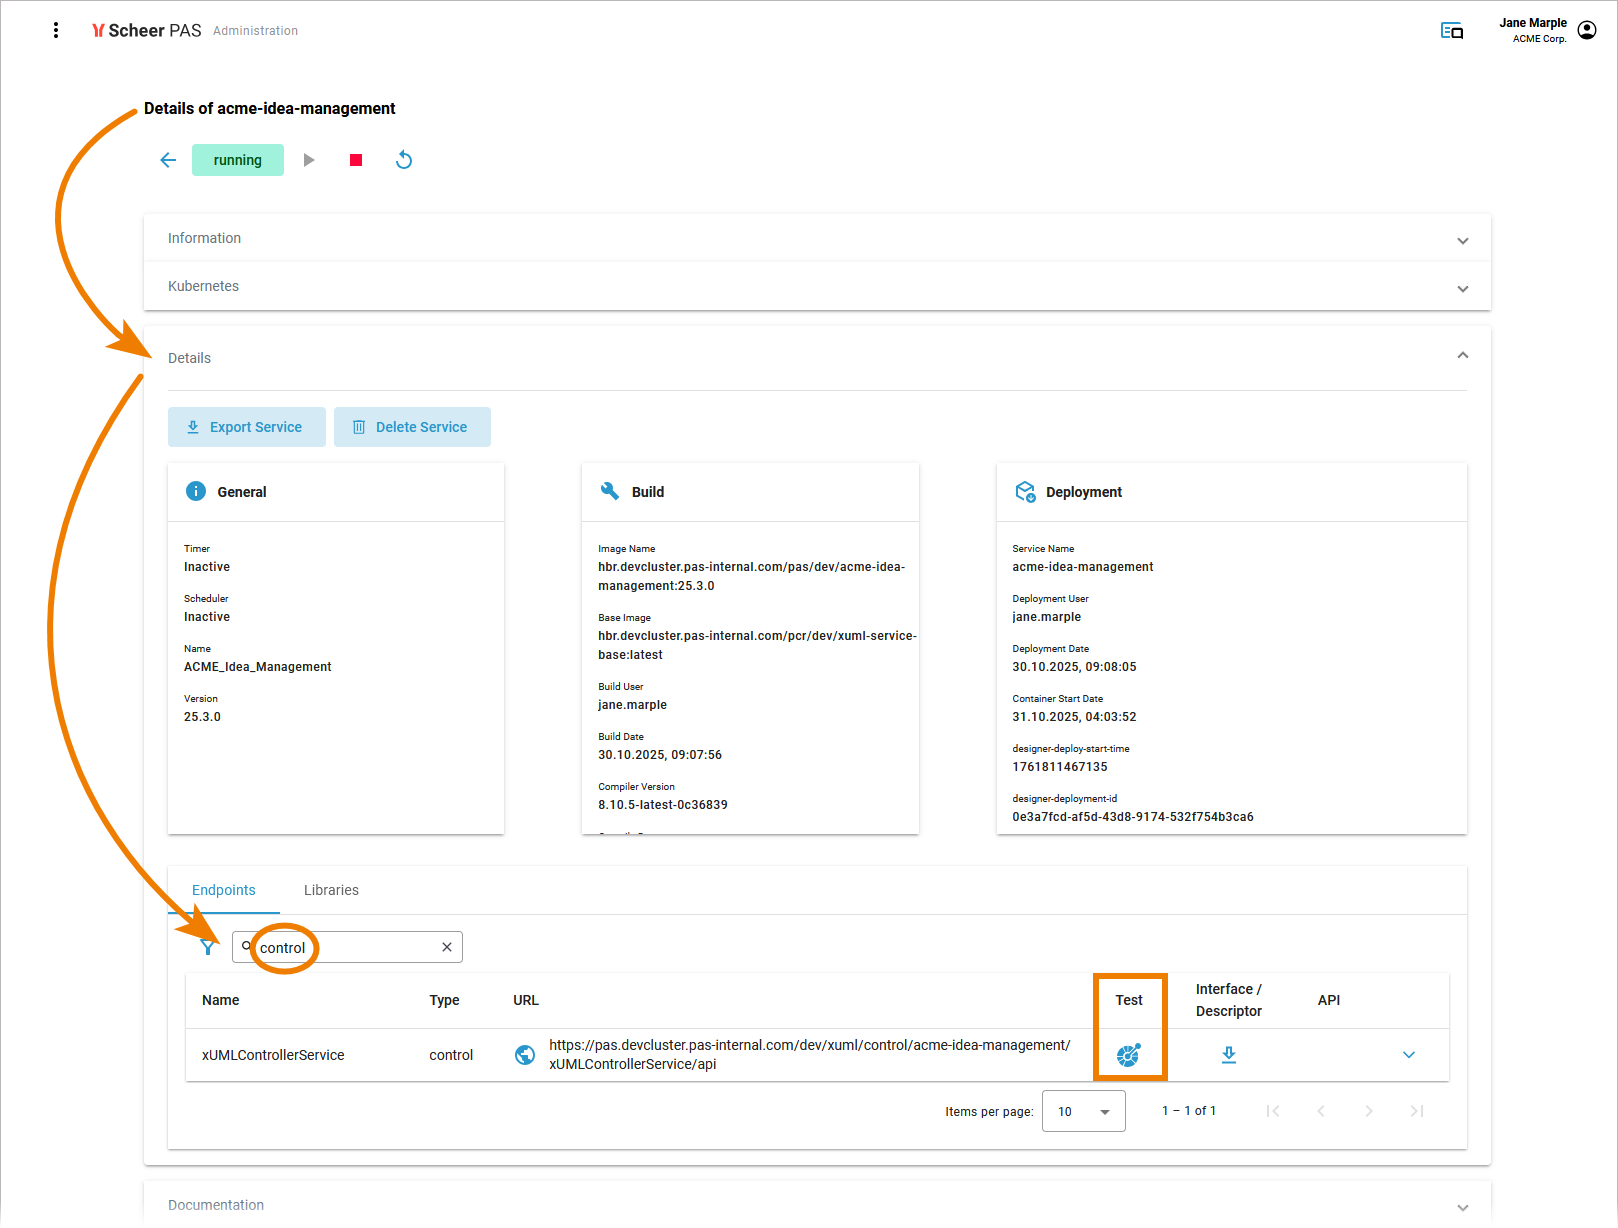Click the Name column header

(x=221, y=1000)
